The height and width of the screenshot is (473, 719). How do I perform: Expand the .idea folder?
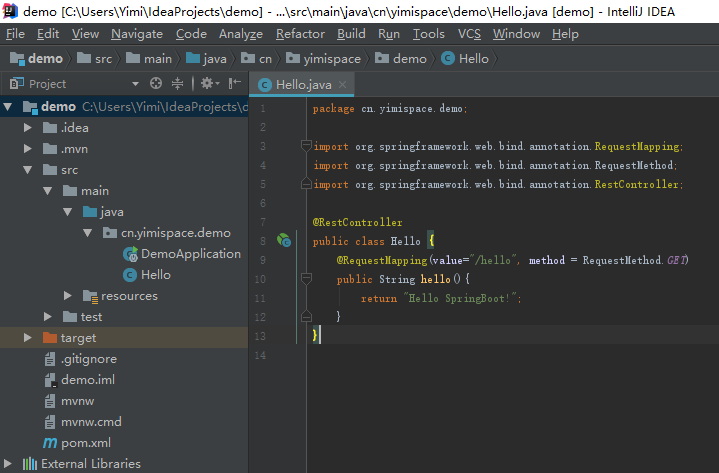point(28,128)
